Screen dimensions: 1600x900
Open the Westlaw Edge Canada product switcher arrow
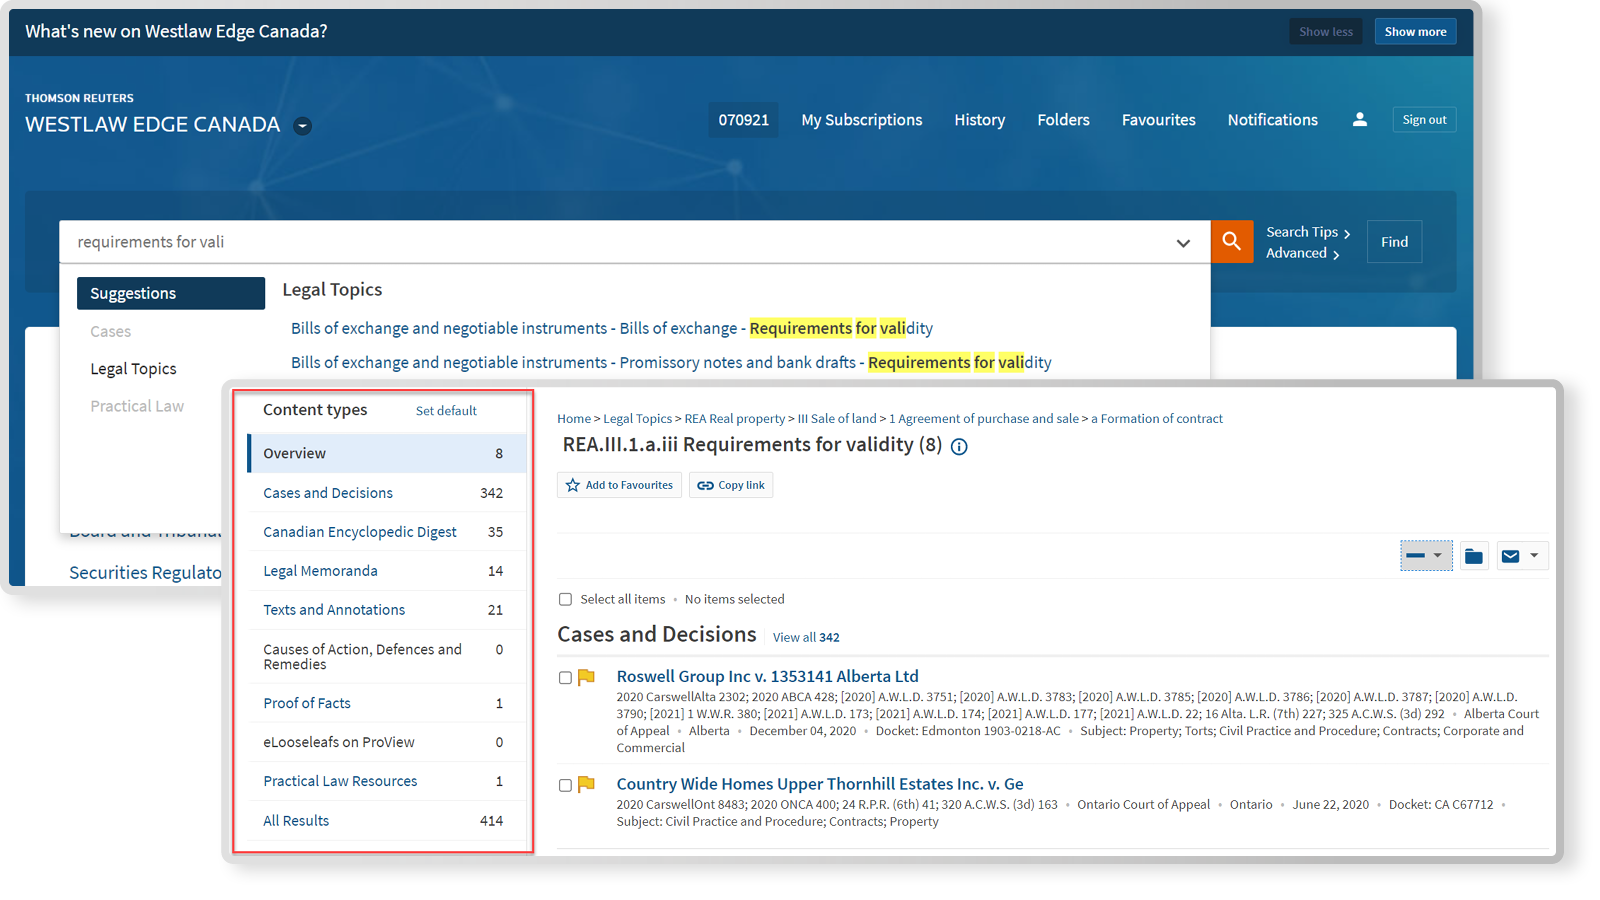pyautogui.click(x=302, y=125)
